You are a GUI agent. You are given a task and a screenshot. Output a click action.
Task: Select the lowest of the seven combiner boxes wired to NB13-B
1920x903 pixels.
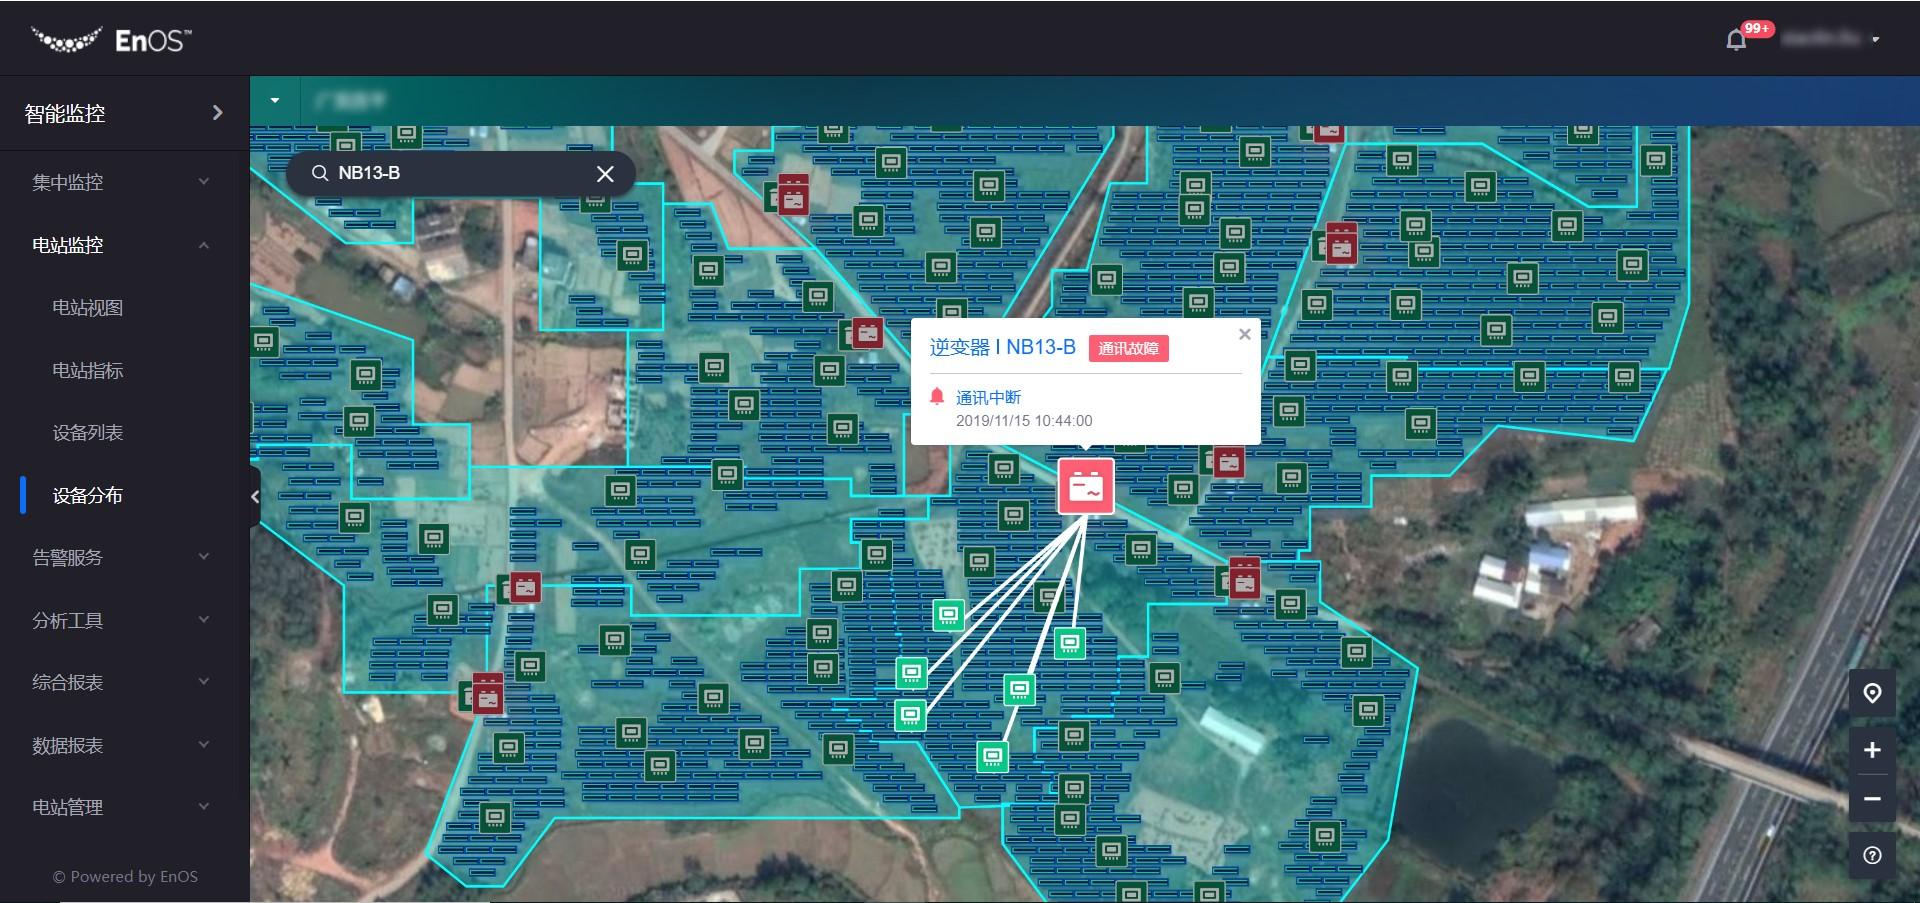(x=992, y=756)
